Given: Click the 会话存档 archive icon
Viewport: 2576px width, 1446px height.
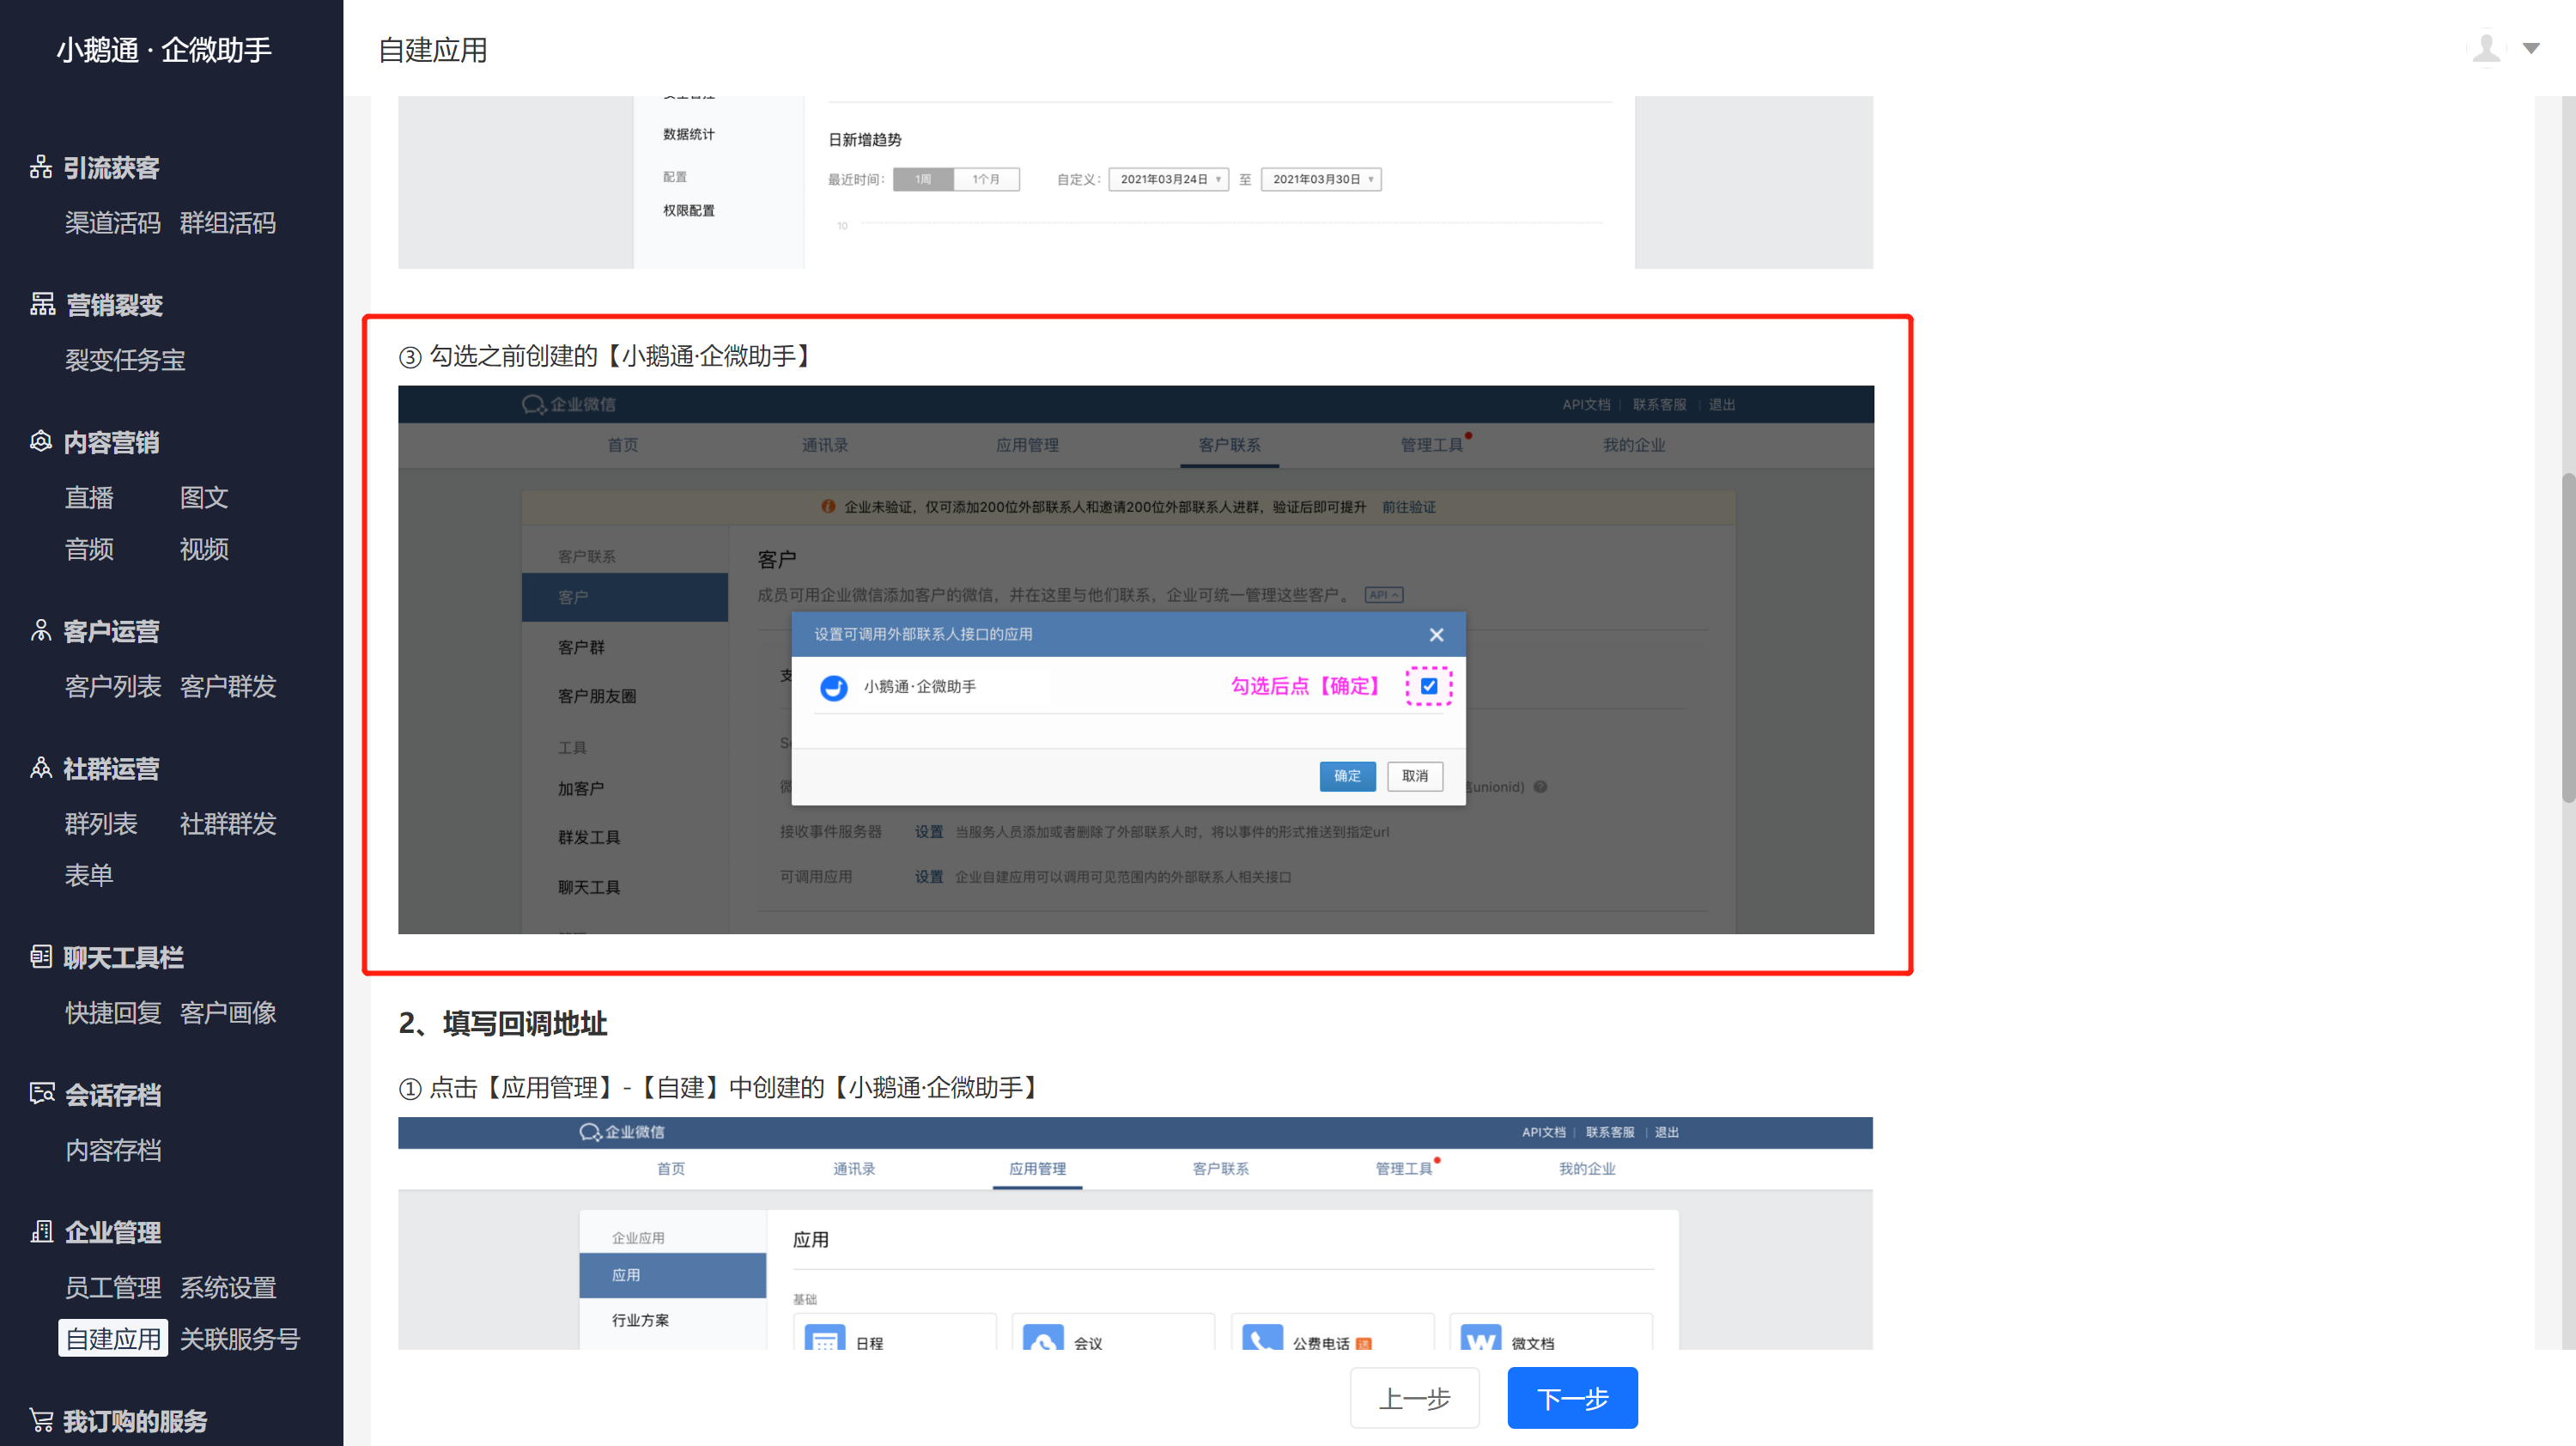Looking at the screenshot, I should point(42,1093).
